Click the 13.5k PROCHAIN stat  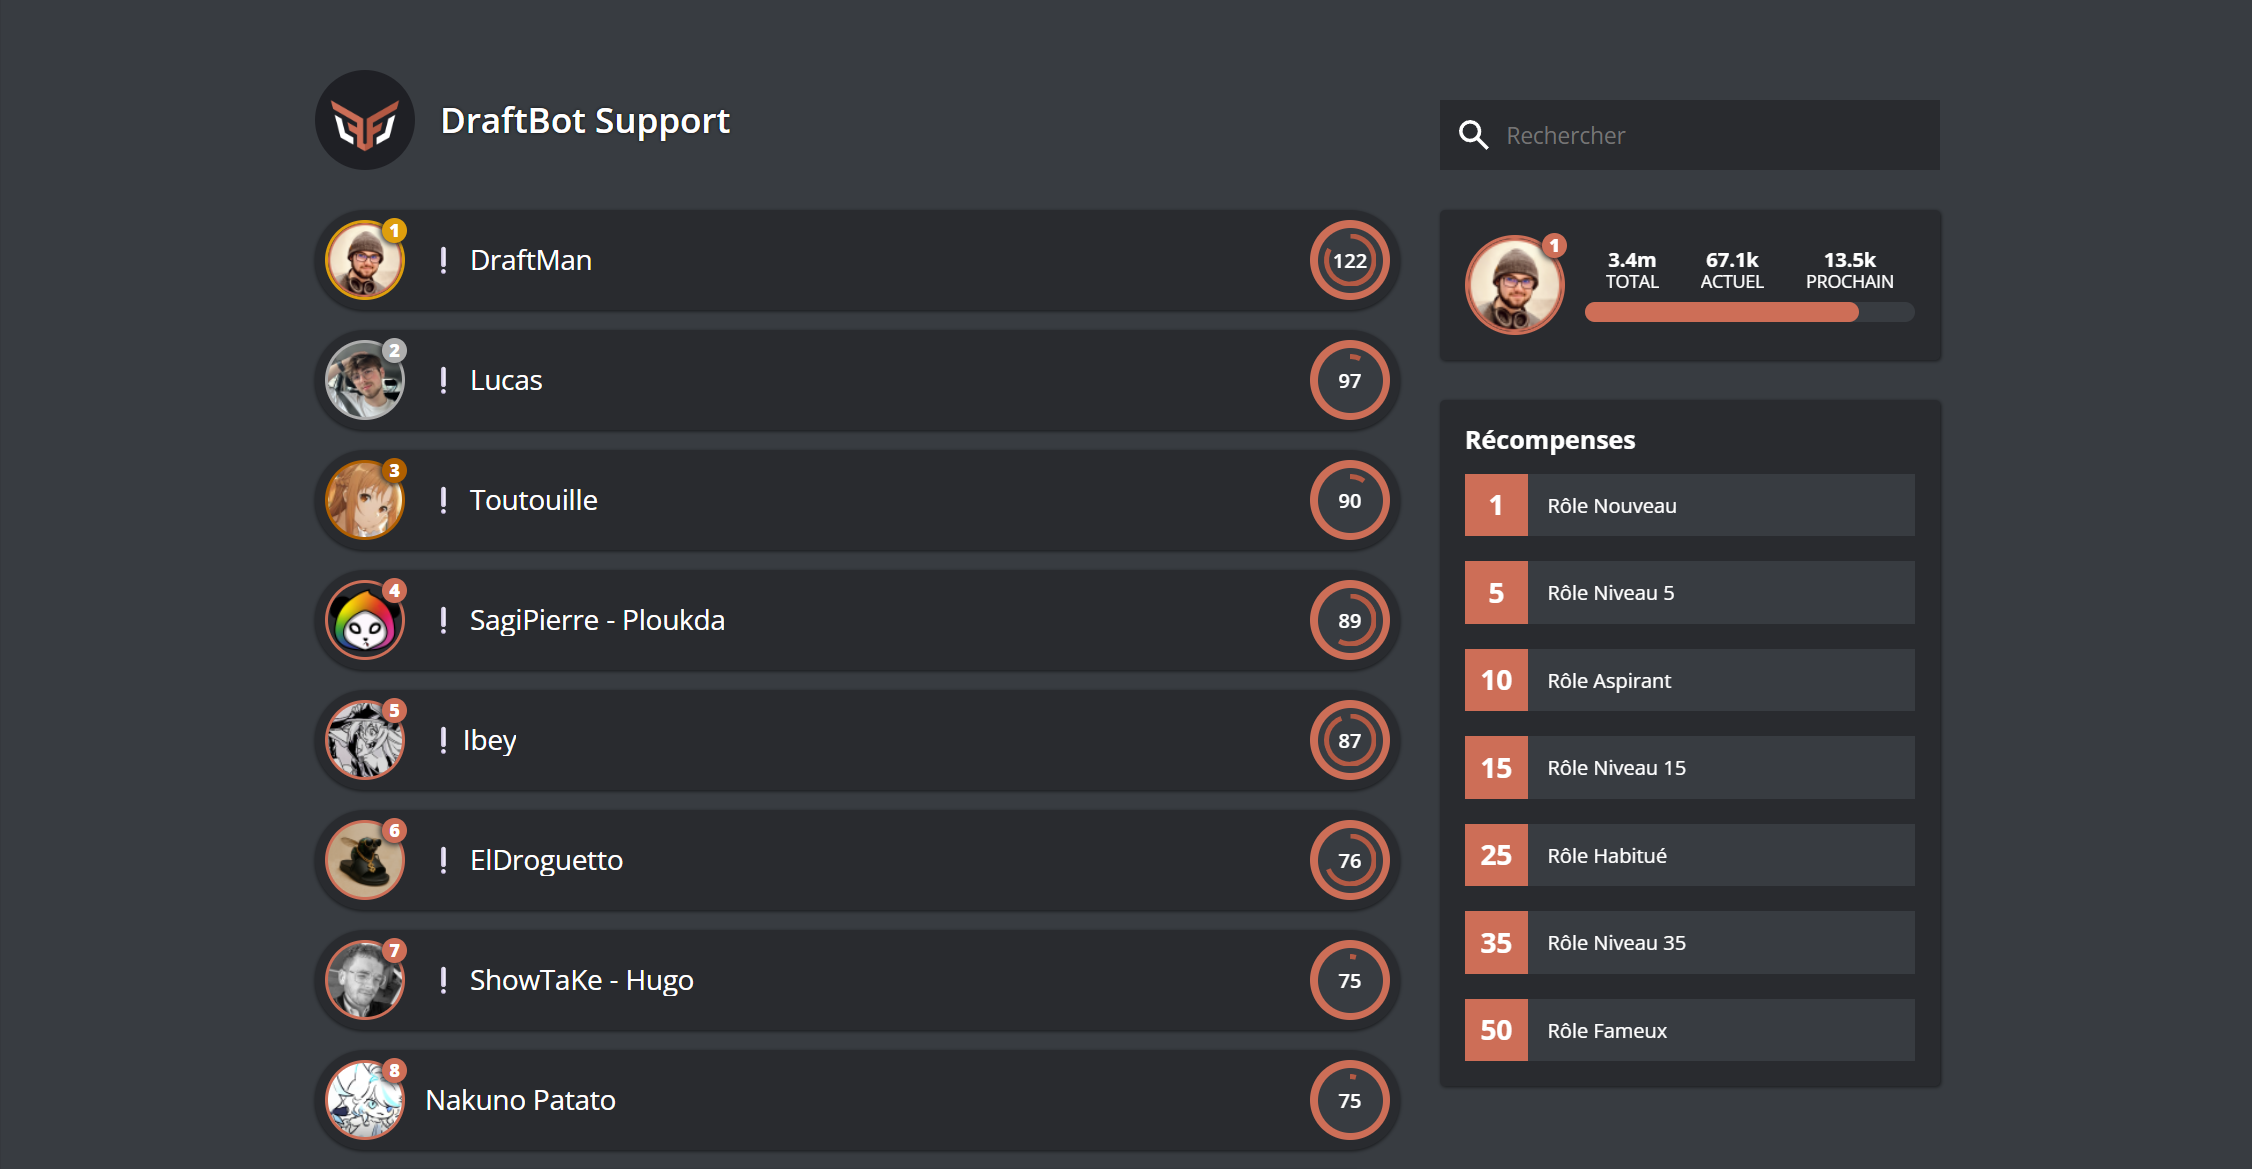pyautogui.click(x=1848, y=270)
